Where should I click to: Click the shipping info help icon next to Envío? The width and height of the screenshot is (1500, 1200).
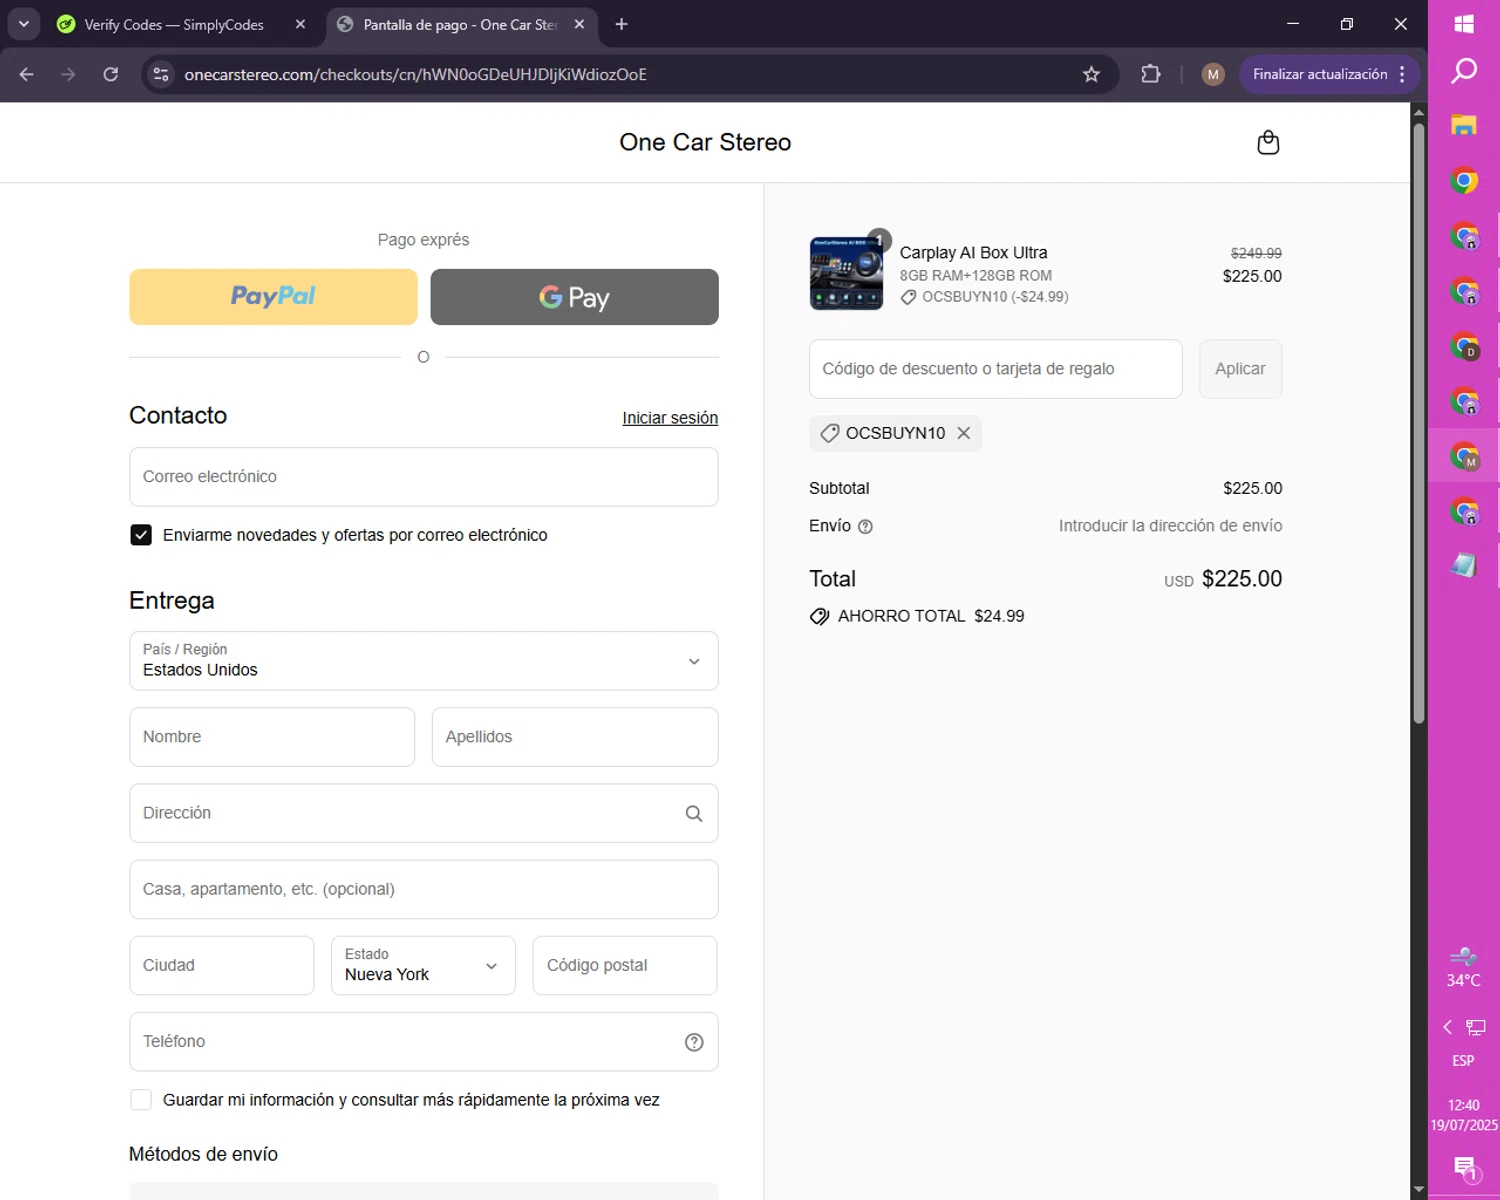click(x=865, y=527)
